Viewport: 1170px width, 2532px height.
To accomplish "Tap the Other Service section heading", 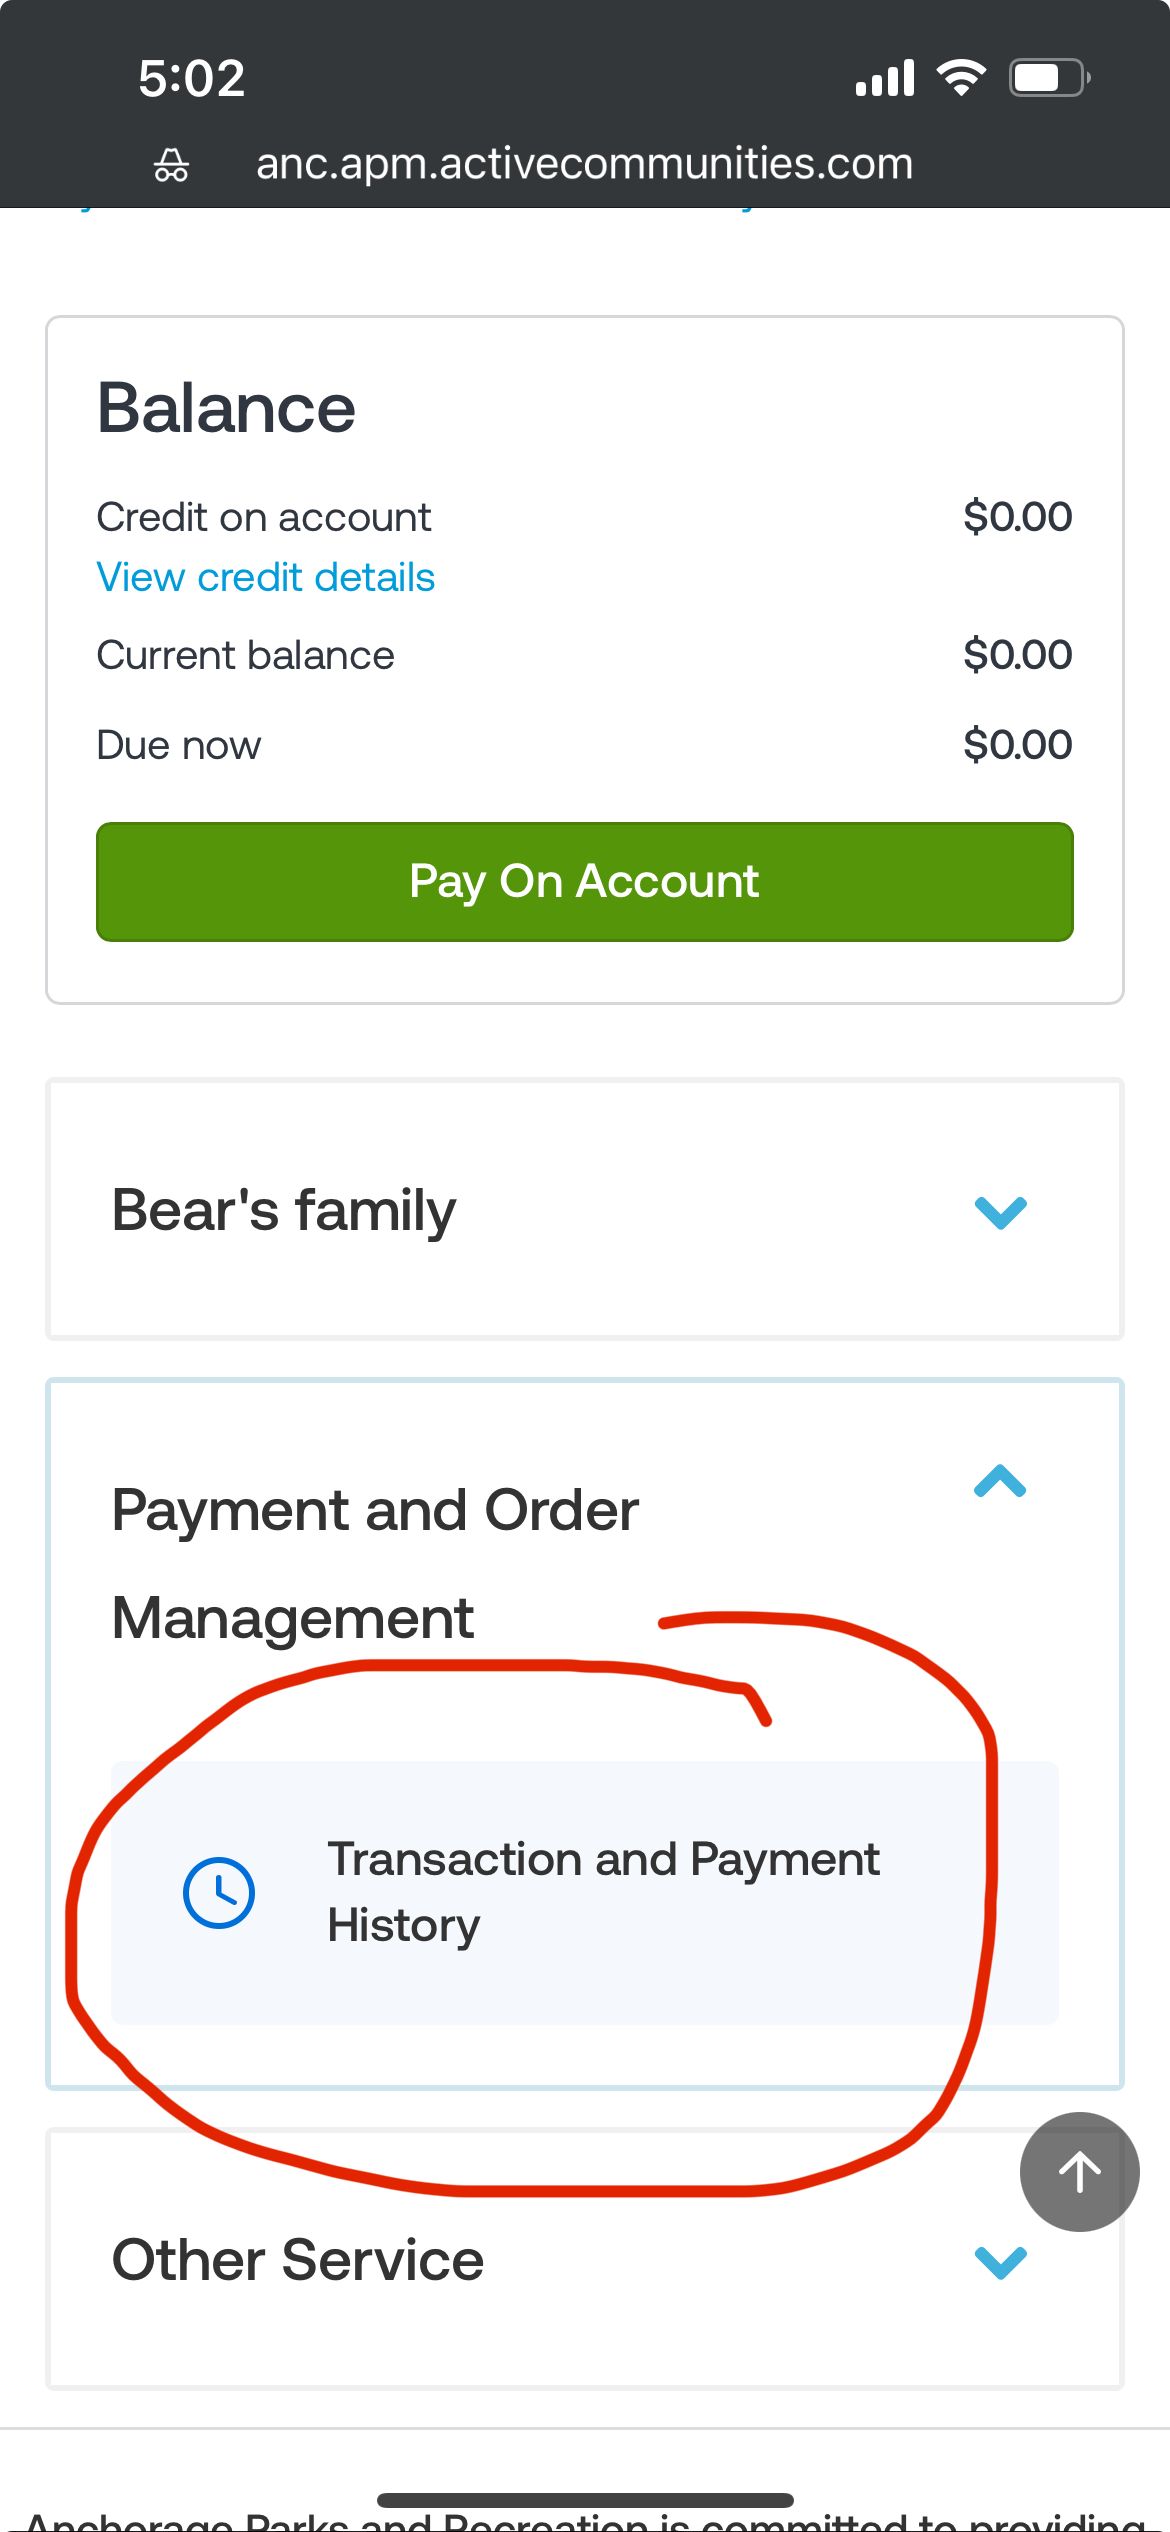I will point(298,2260).
